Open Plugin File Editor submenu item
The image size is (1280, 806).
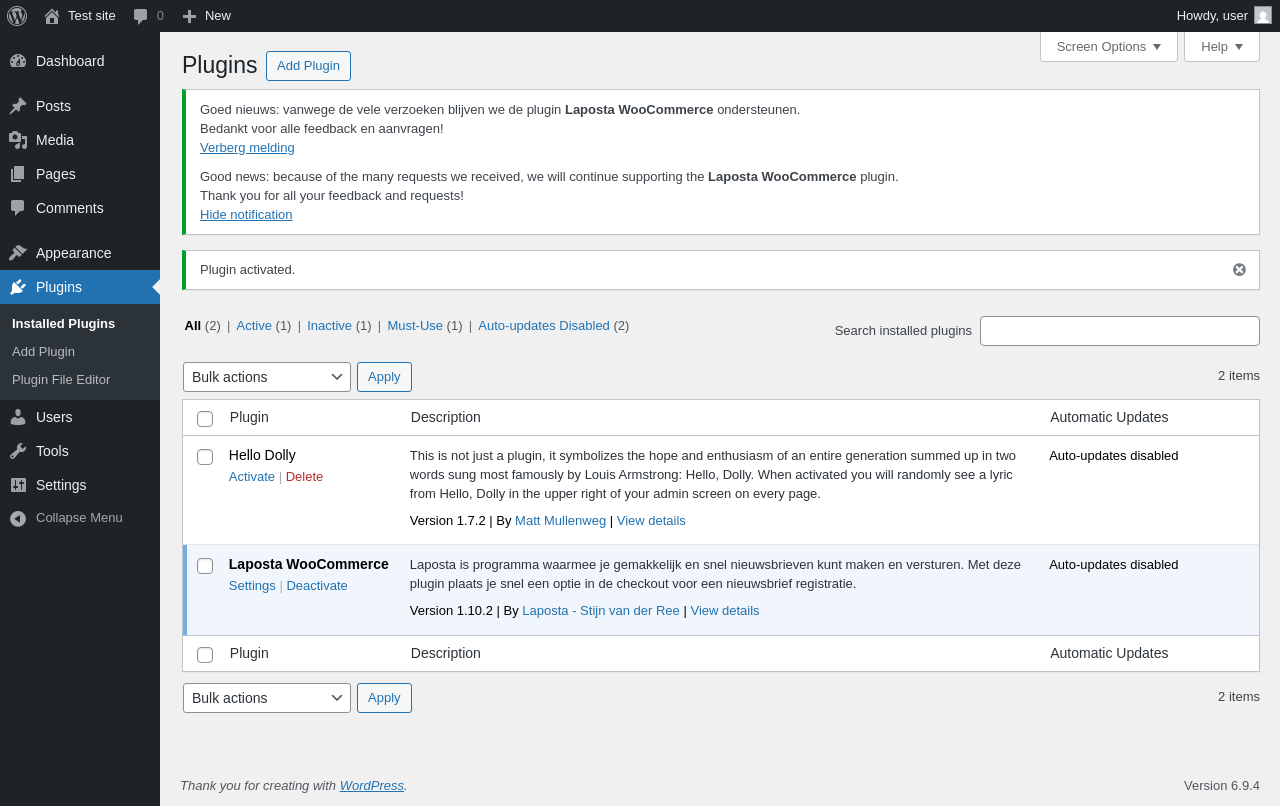[x=61, y=380]
